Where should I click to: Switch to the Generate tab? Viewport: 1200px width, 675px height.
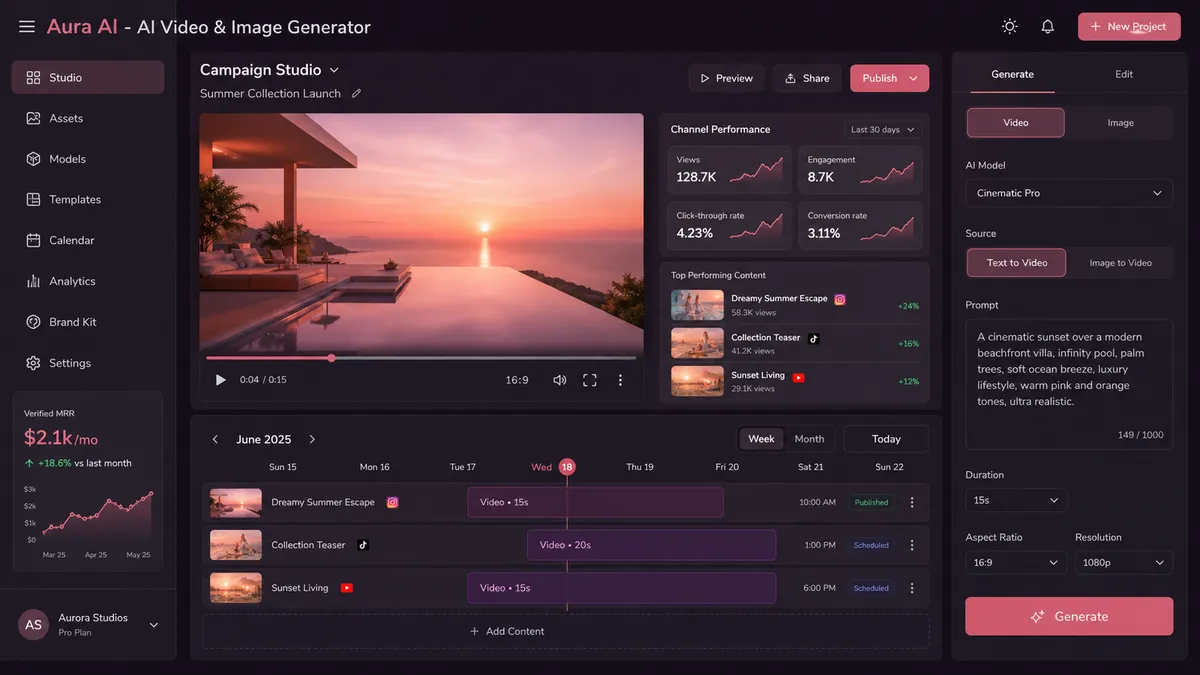1012,74
